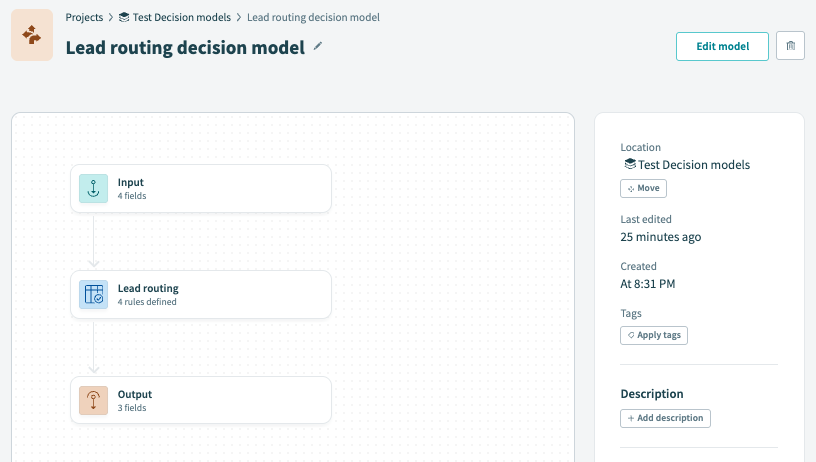Click the orange Output node icon
816x462 pixels.
click(x=93, y=401)
